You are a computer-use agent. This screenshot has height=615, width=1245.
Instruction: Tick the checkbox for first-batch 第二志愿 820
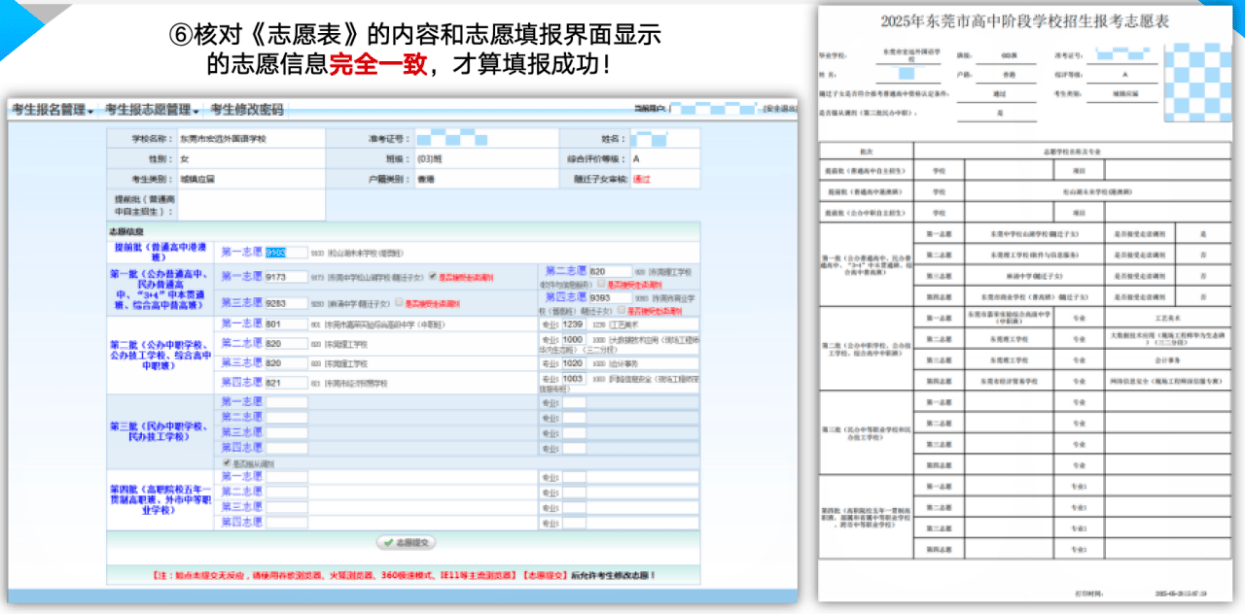[601, 284]
